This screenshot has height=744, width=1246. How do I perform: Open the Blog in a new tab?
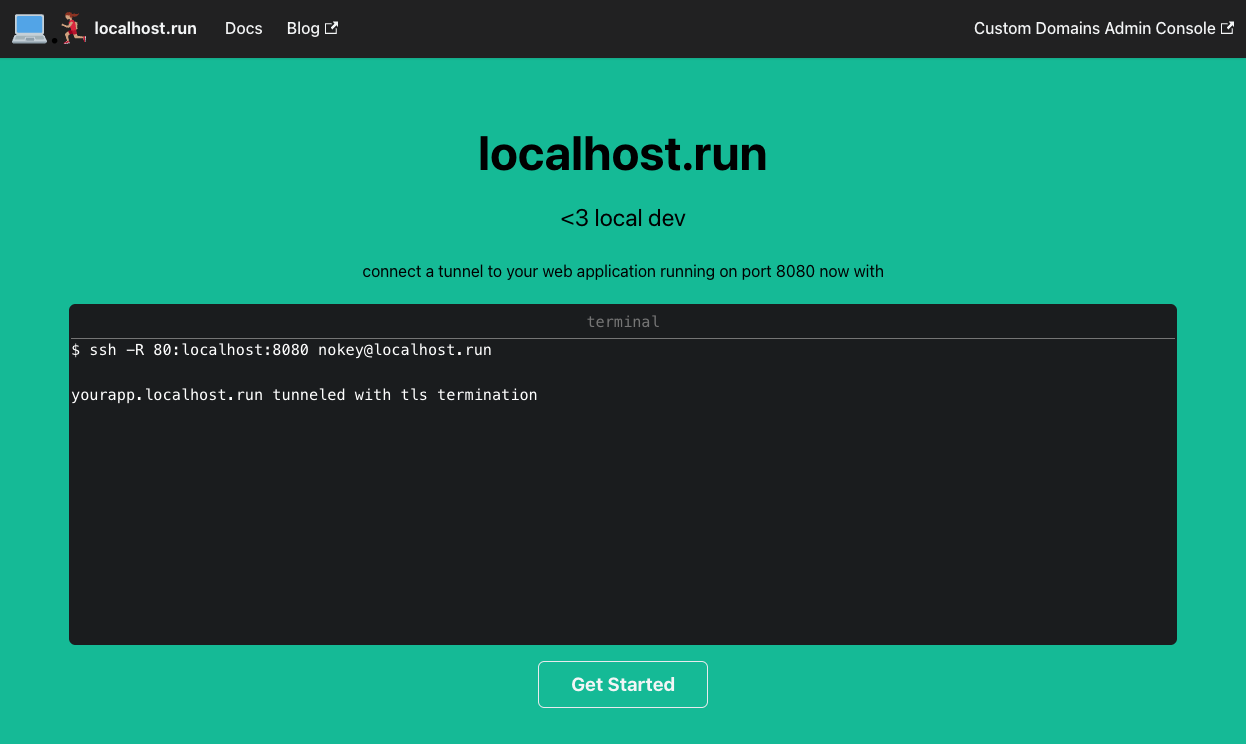pos(302,28)
